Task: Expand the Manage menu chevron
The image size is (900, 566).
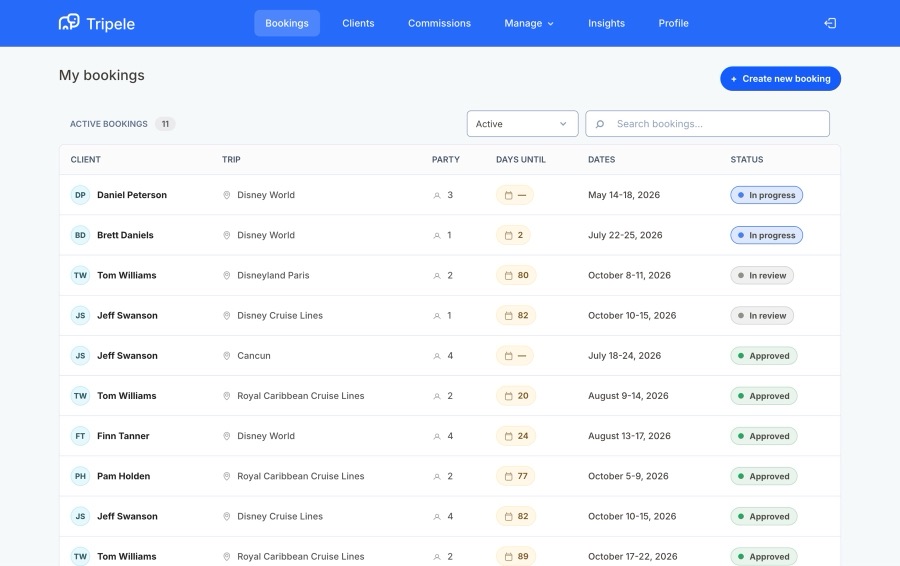Action: 550,24
